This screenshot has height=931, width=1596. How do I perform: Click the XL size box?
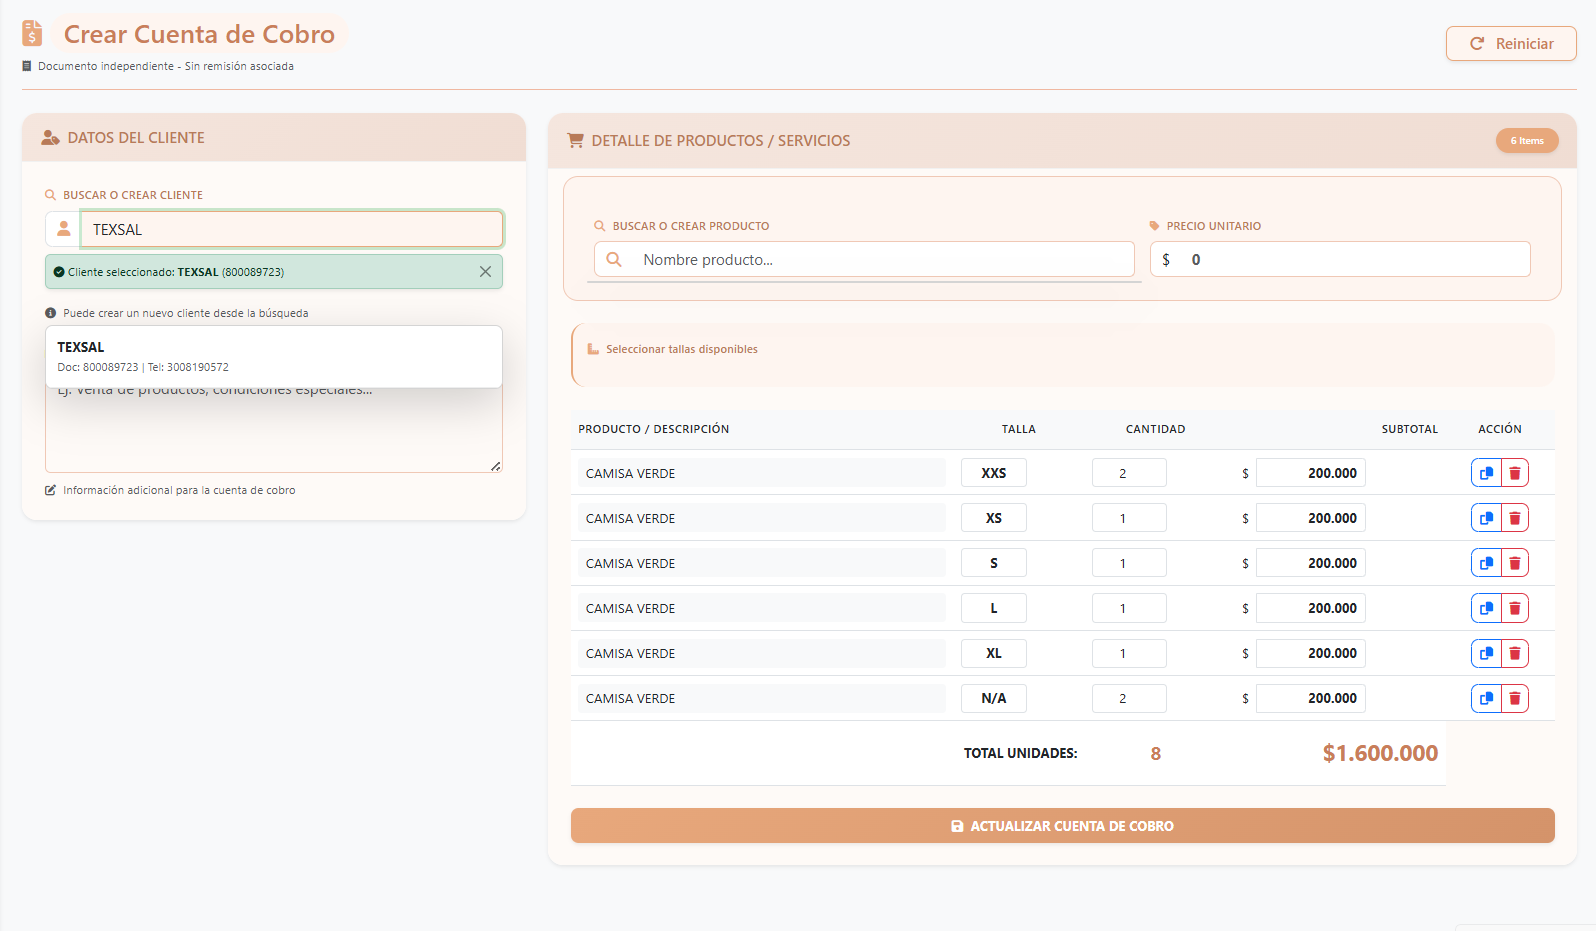pos(994,653)
